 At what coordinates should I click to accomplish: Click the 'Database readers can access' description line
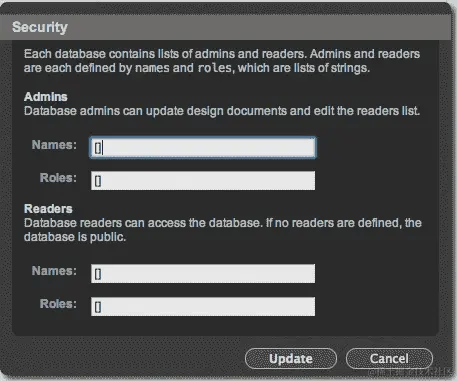(x=223, y=223)
